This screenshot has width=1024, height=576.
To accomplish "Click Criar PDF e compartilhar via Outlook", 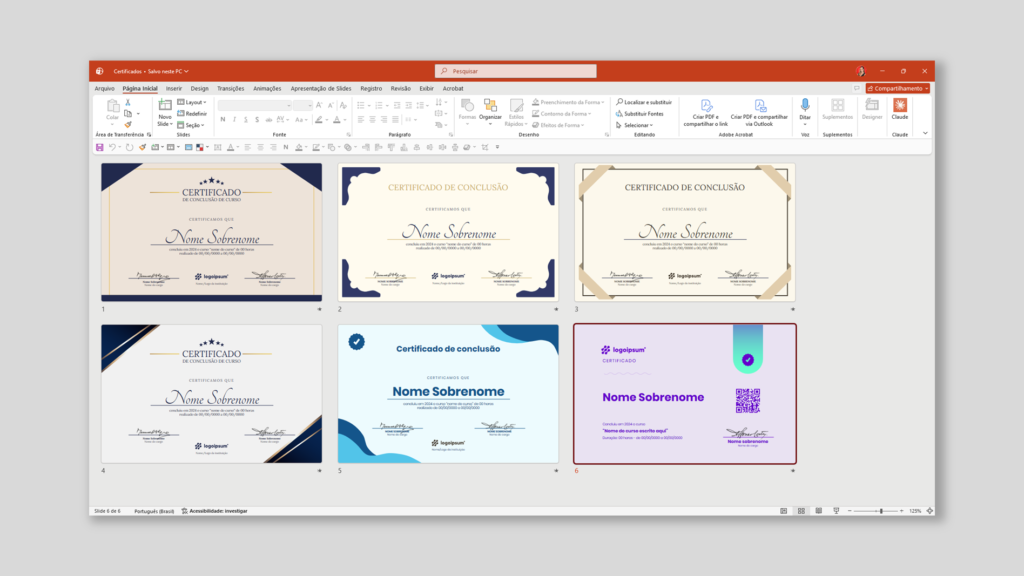I will pyautogui.click(x=759, y=113).
